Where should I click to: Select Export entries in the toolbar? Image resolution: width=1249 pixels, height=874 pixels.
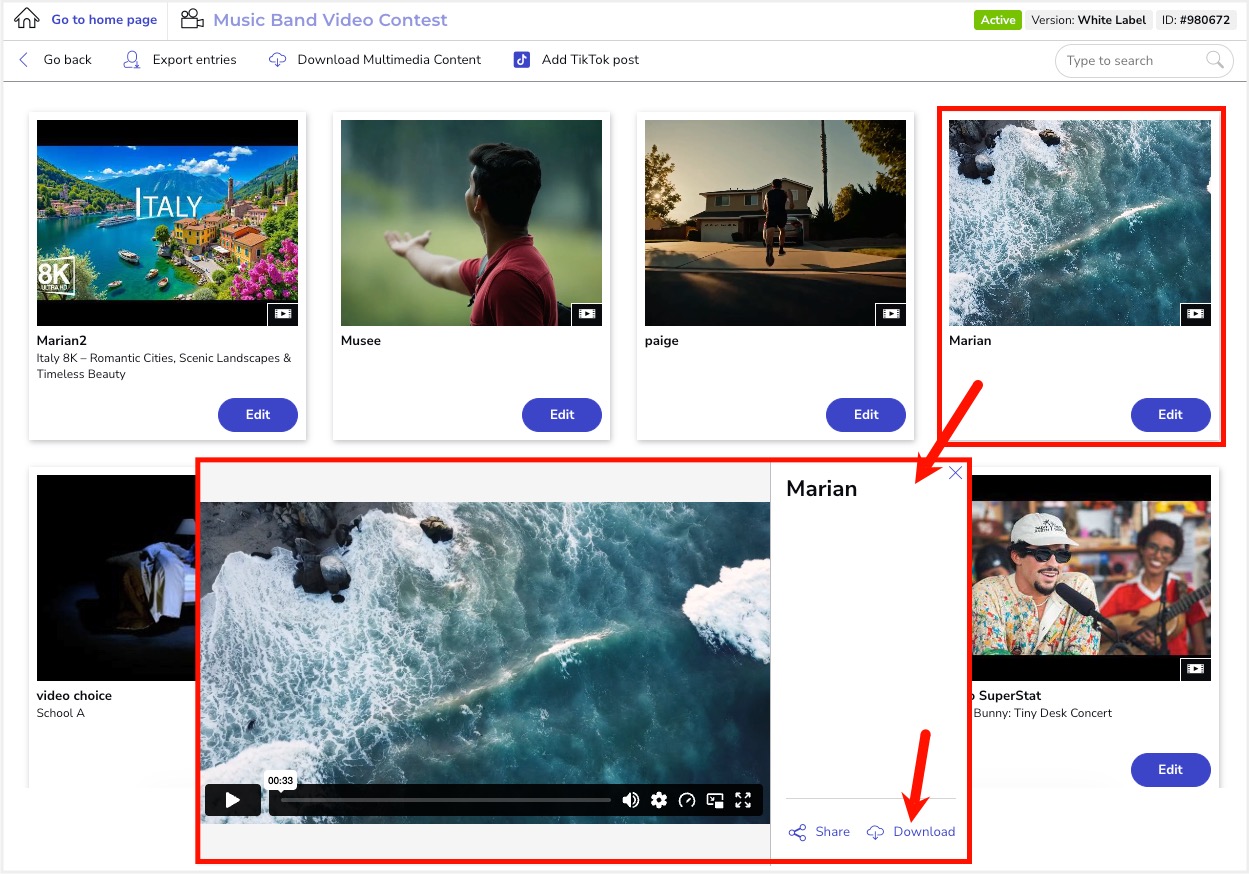[x=194, y=60]
